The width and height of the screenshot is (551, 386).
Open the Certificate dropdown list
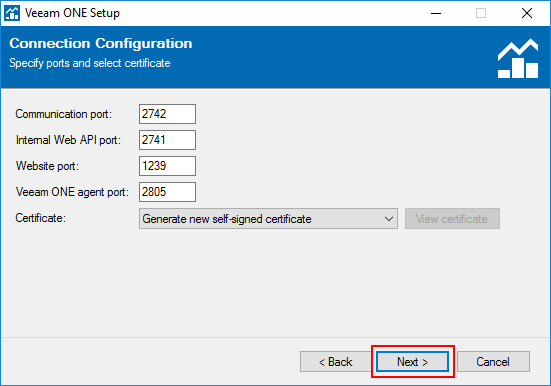click(x=268, y=219)
